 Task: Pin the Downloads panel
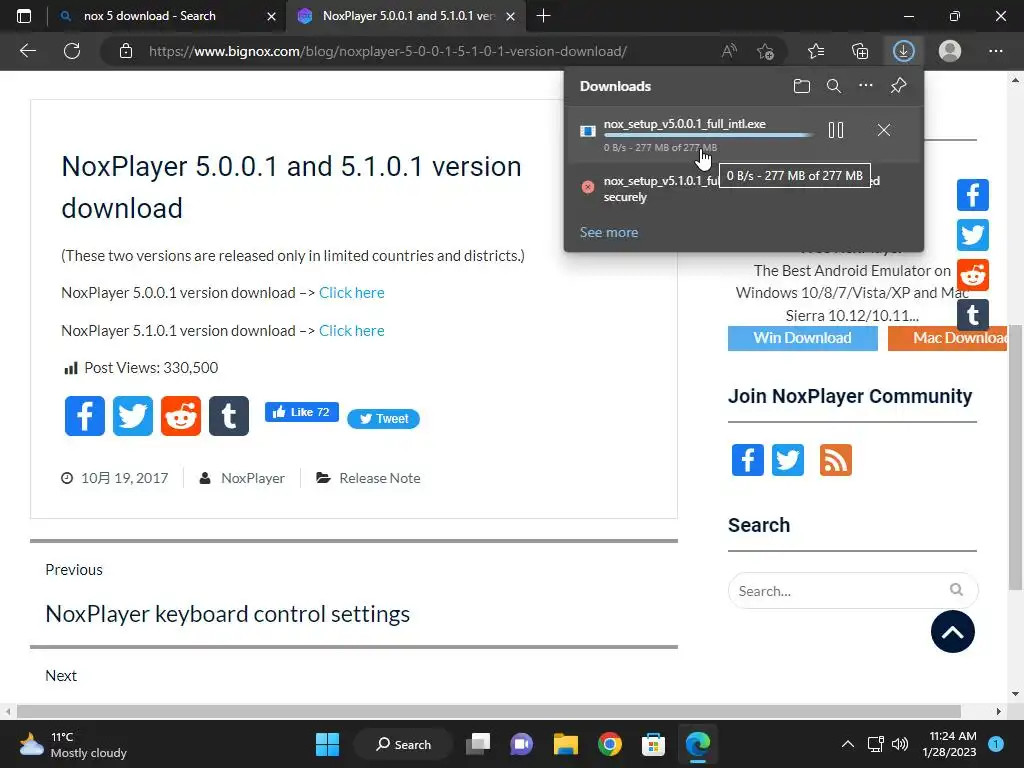[899, 86]
